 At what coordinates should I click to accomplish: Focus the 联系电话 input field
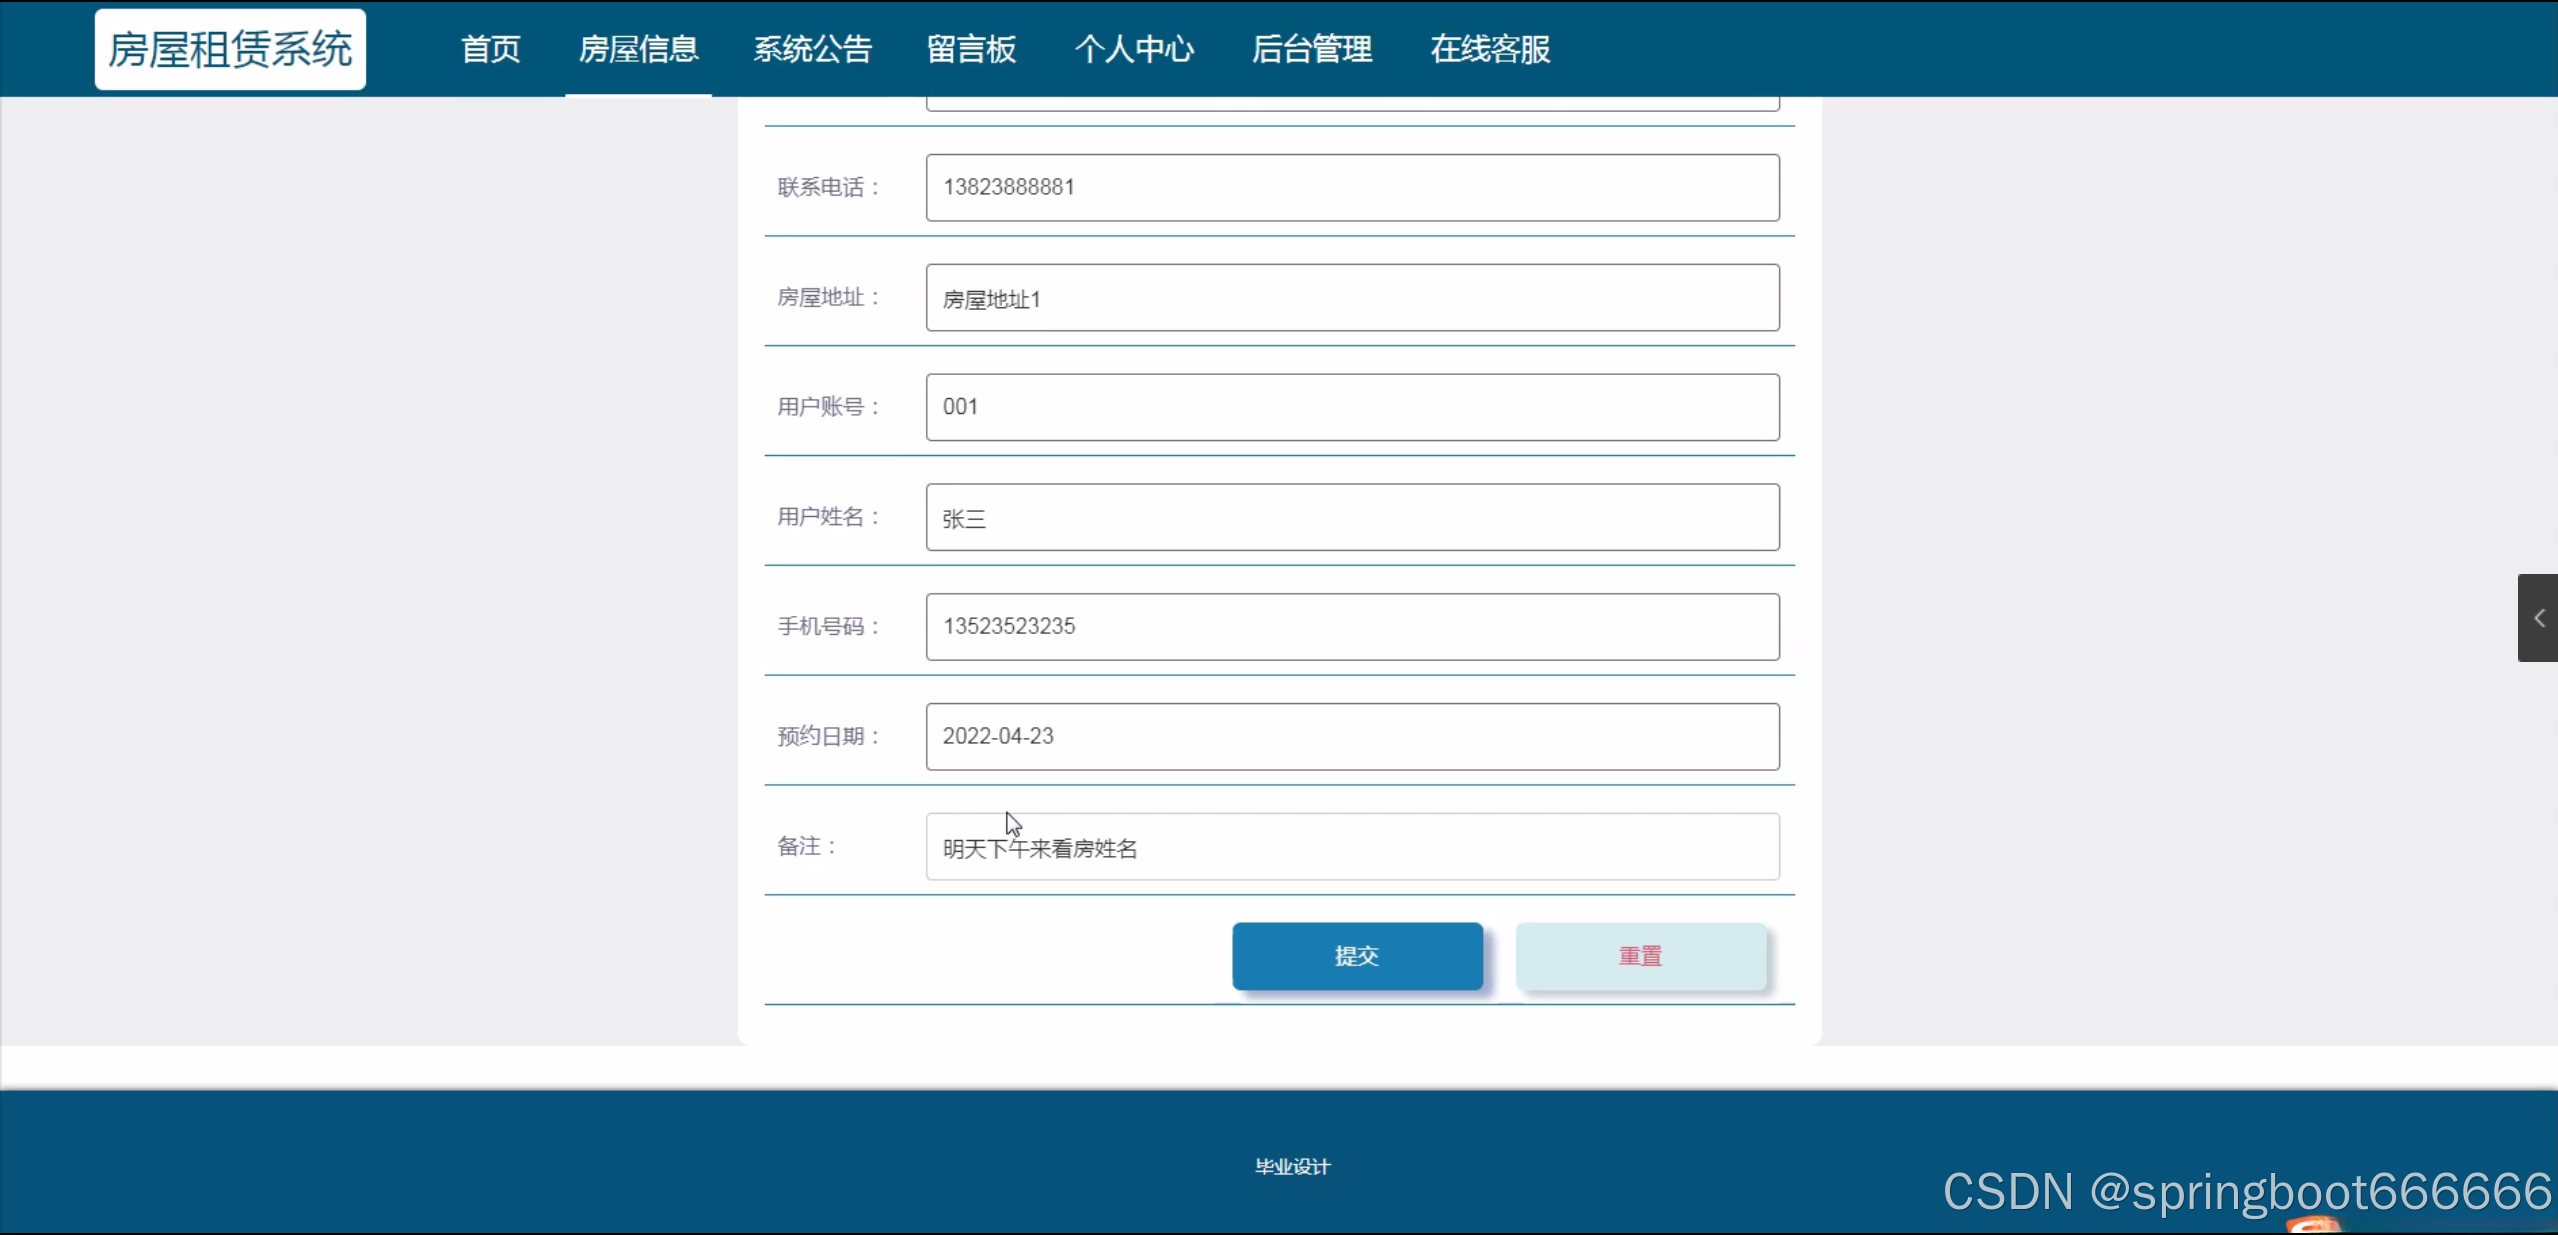click(1352, 187)
